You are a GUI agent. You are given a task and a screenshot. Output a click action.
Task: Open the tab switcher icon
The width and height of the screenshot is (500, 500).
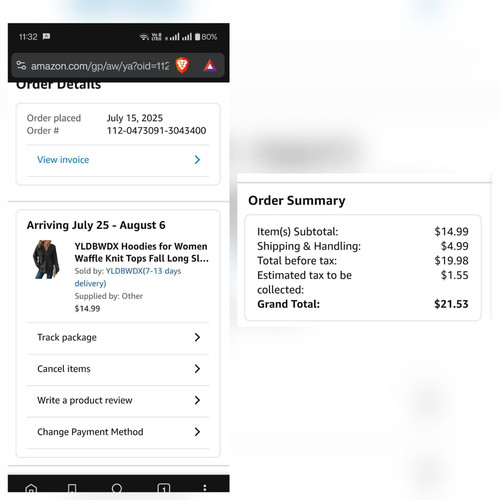click(163, 488)
